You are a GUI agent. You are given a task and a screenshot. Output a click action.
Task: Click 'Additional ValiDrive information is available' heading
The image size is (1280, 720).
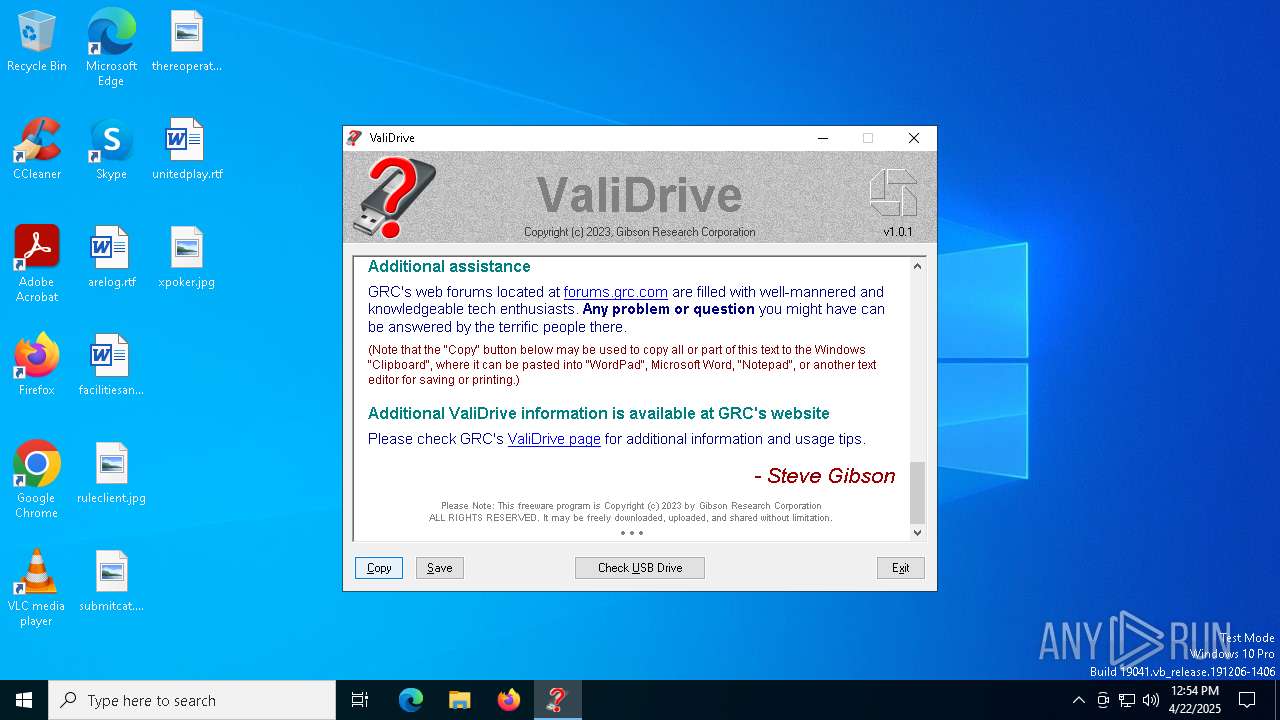tap(599, 414)
